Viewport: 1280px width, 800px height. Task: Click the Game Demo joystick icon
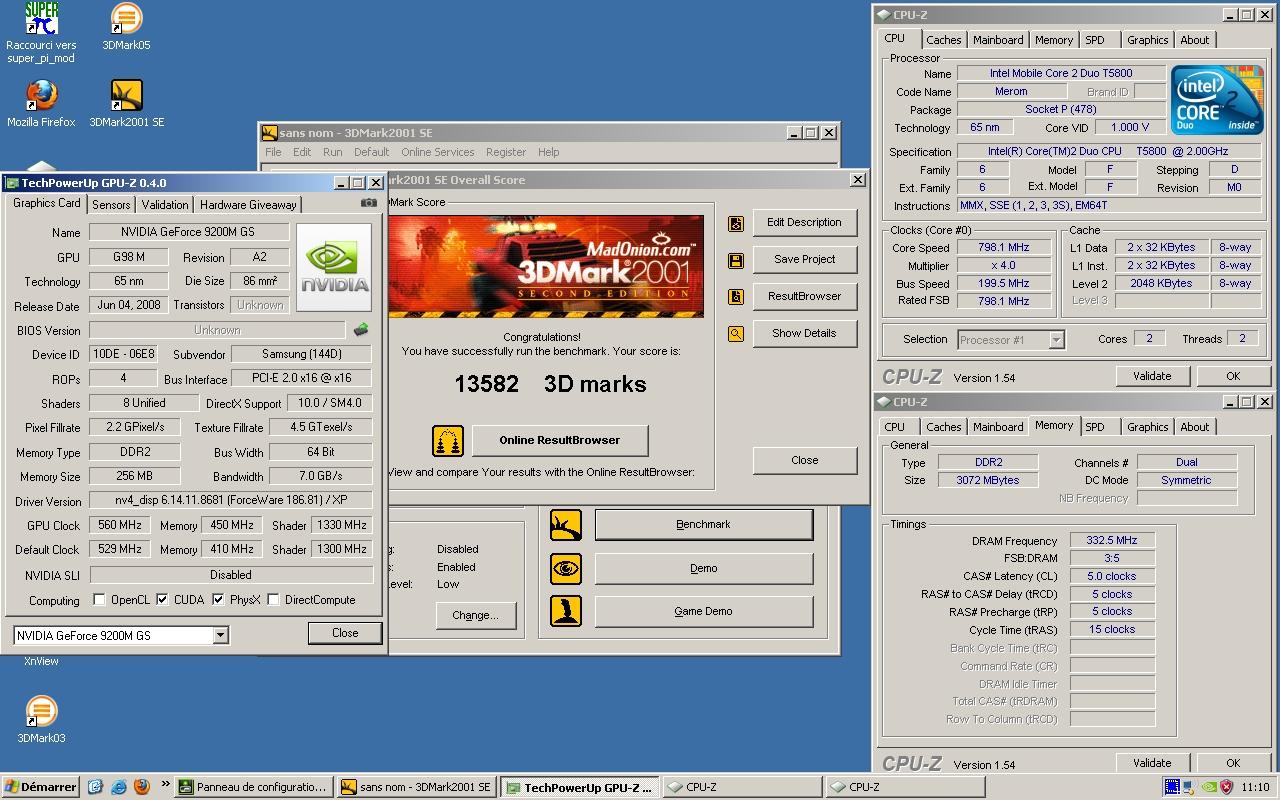tap(566, 611)
